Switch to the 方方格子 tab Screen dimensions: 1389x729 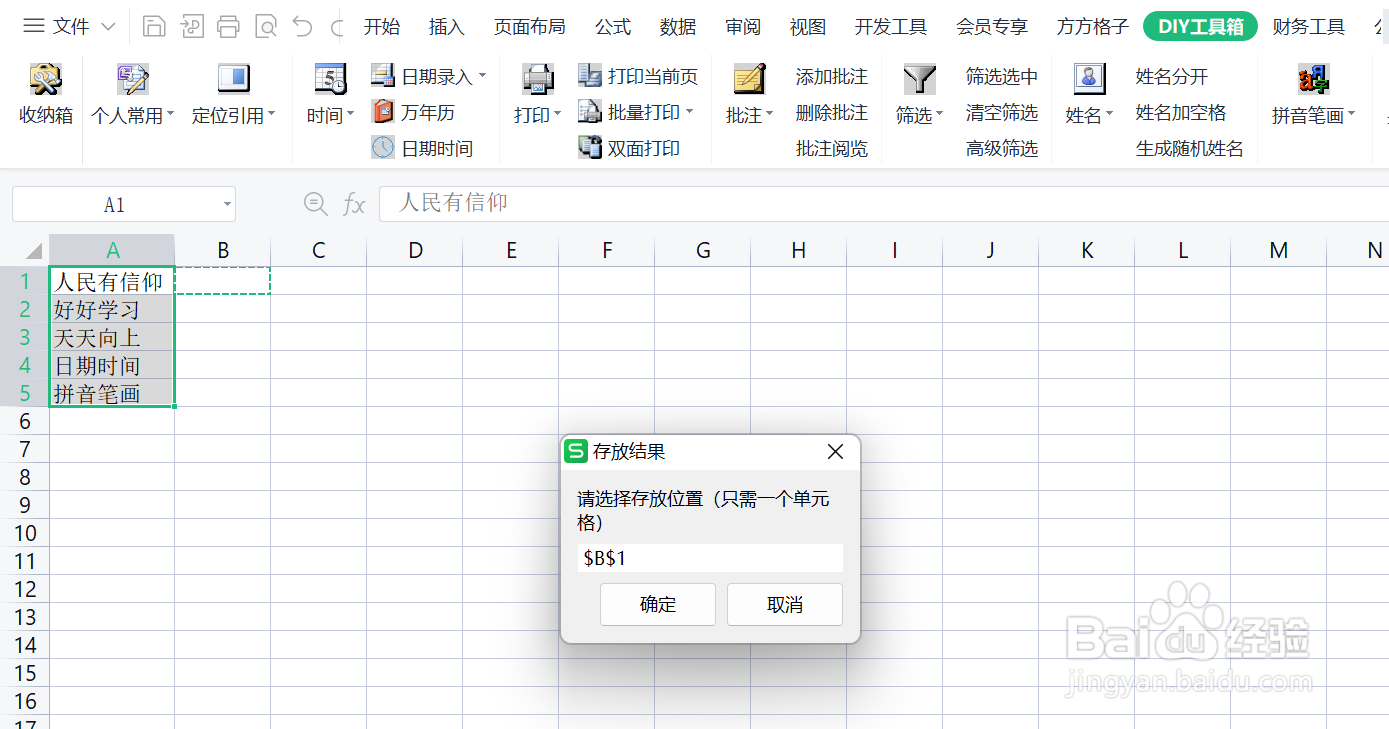[1092, 27]
